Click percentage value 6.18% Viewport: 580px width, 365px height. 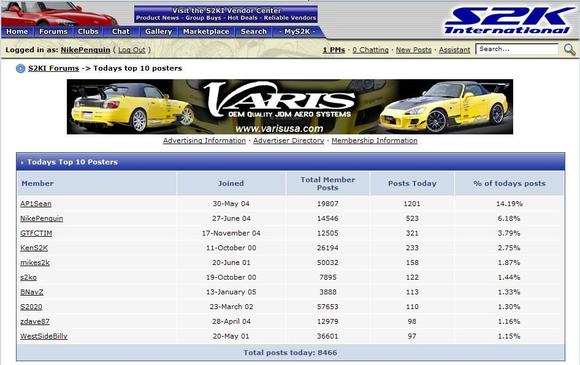click(509, 219)
